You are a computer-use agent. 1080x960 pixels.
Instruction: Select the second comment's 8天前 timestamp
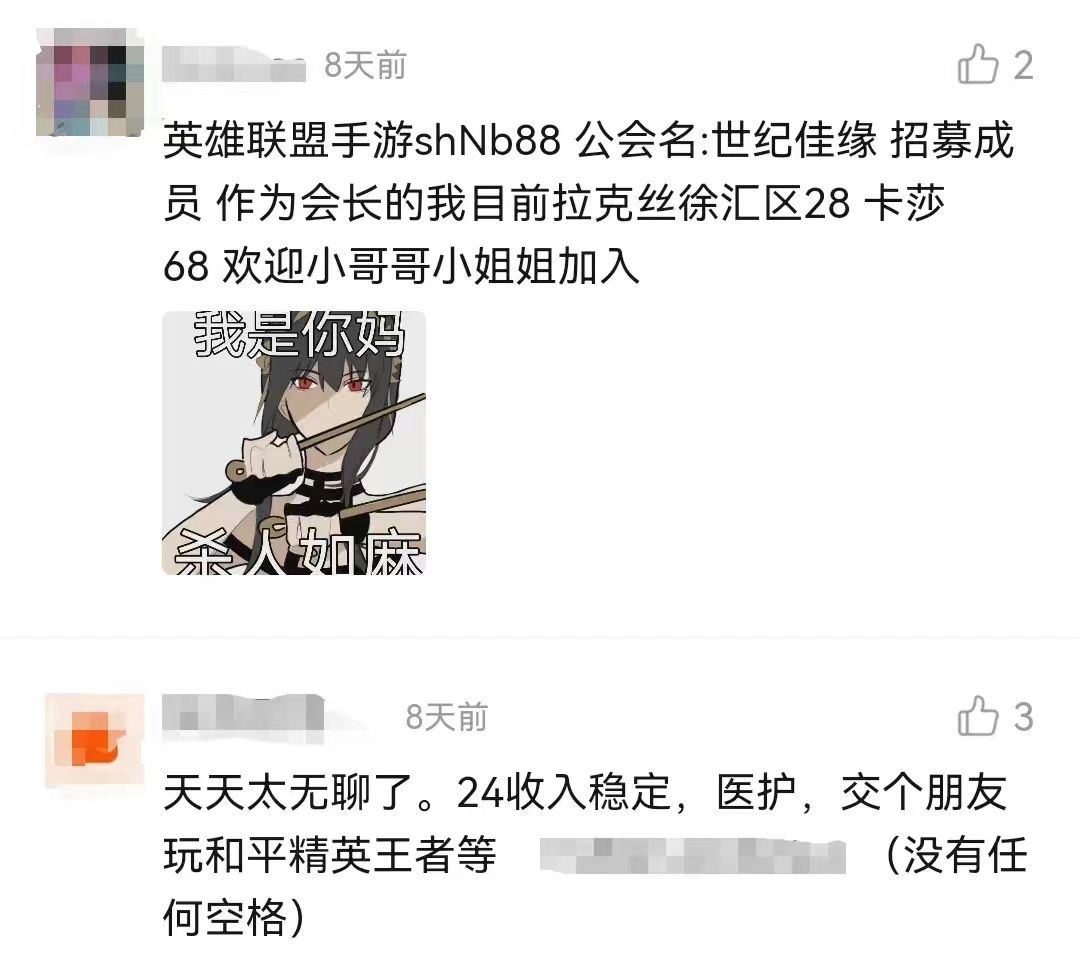pos(446,717)
